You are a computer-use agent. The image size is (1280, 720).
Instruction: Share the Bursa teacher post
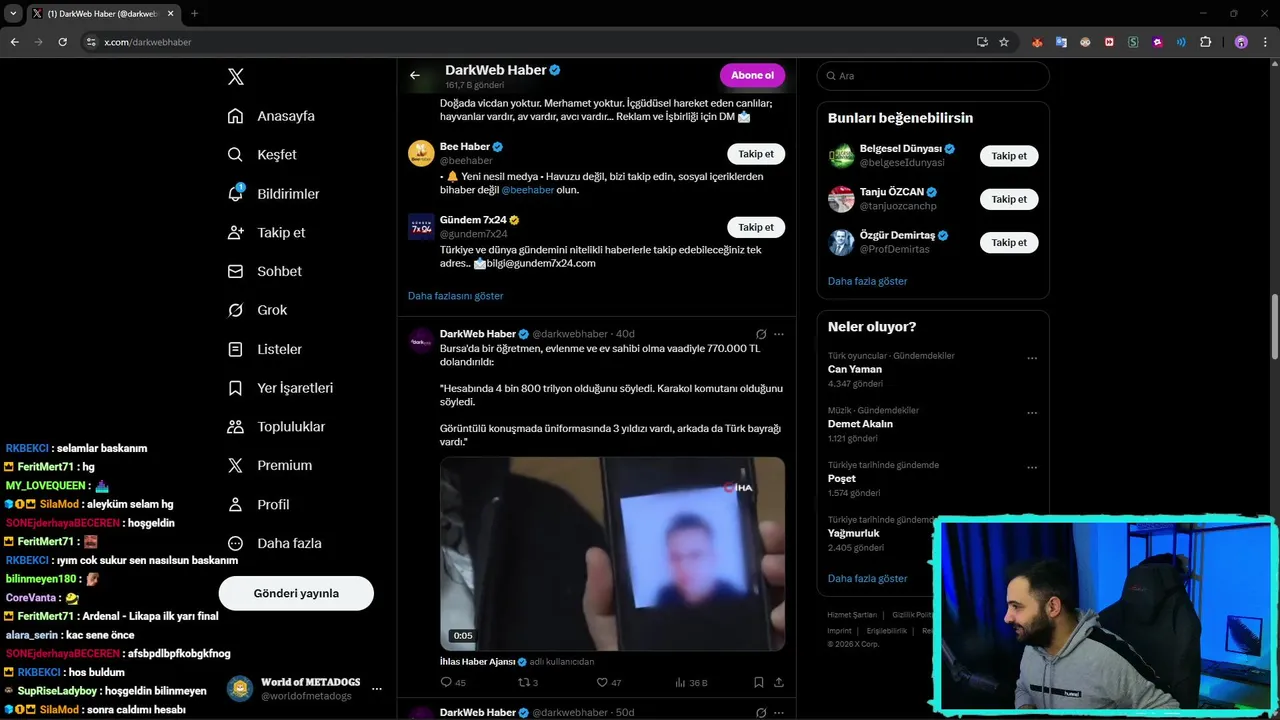coord(779,682)
